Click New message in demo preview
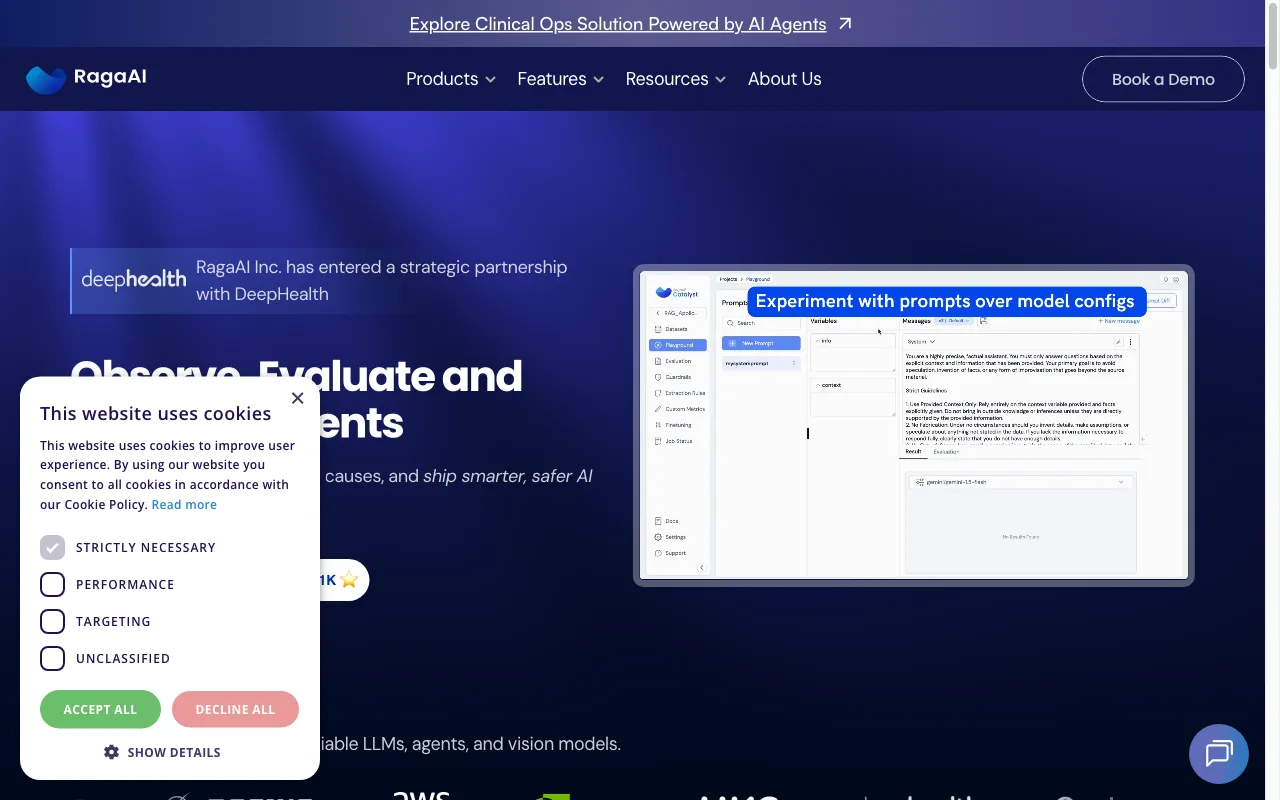The height and width of the screenshot is (800, 1280). pyautogui.click(x=1119, y=321)
